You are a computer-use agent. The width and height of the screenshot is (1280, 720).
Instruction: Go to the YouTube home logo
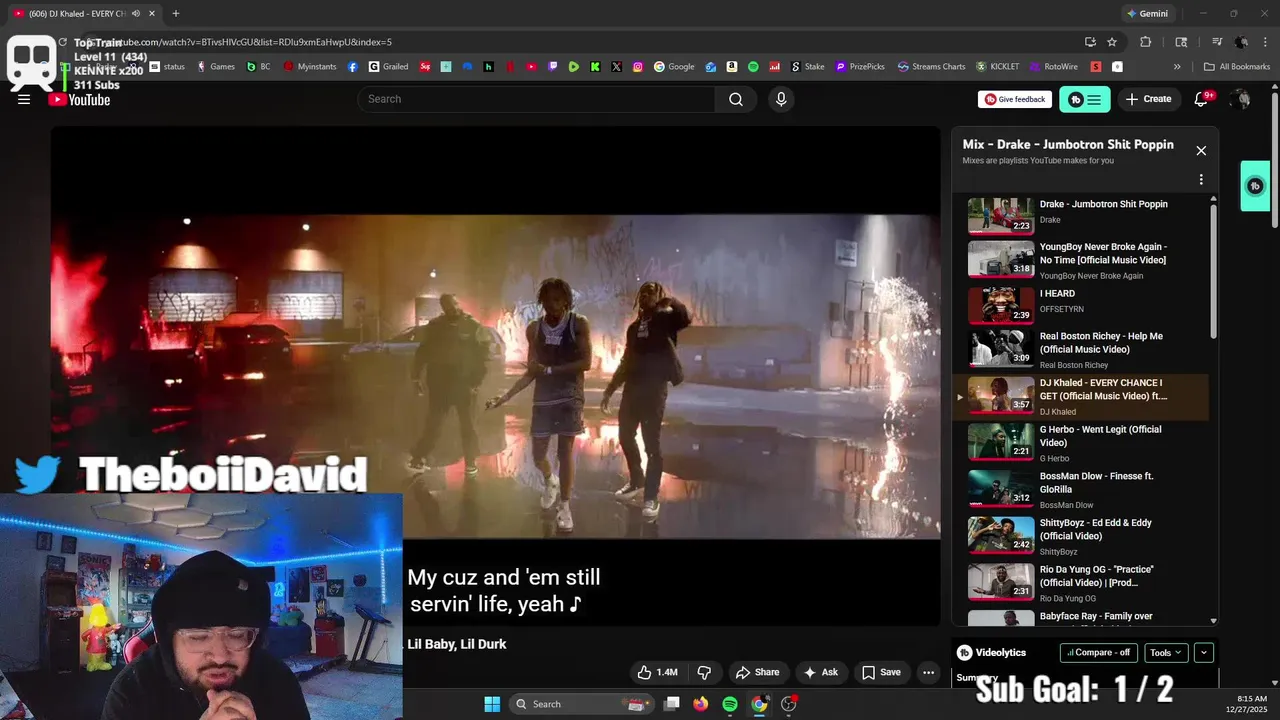point(80,99)
